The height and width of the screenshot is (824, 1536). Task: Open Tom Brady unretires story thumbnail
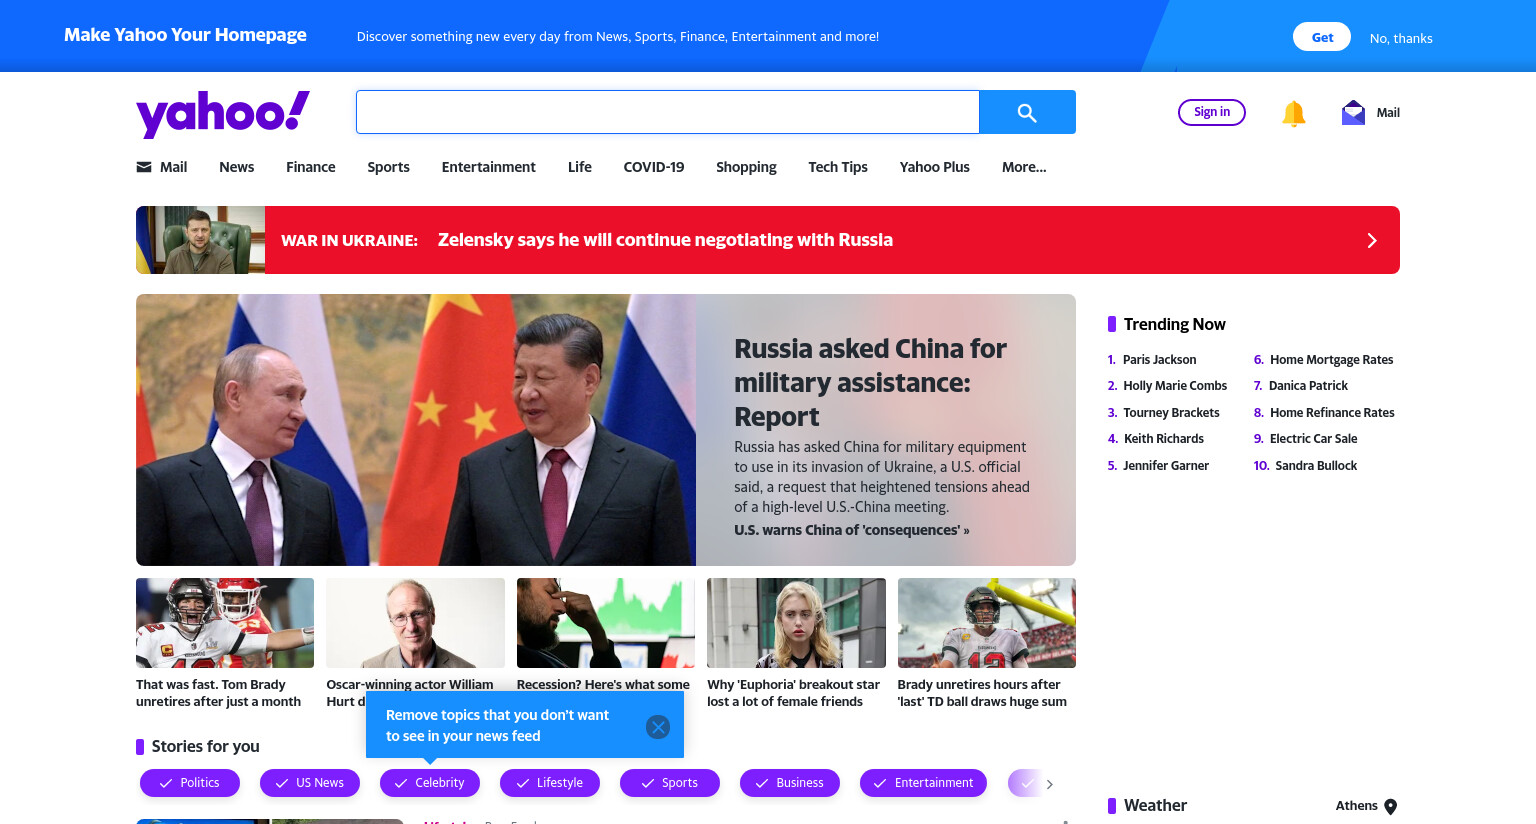point(225,623)
